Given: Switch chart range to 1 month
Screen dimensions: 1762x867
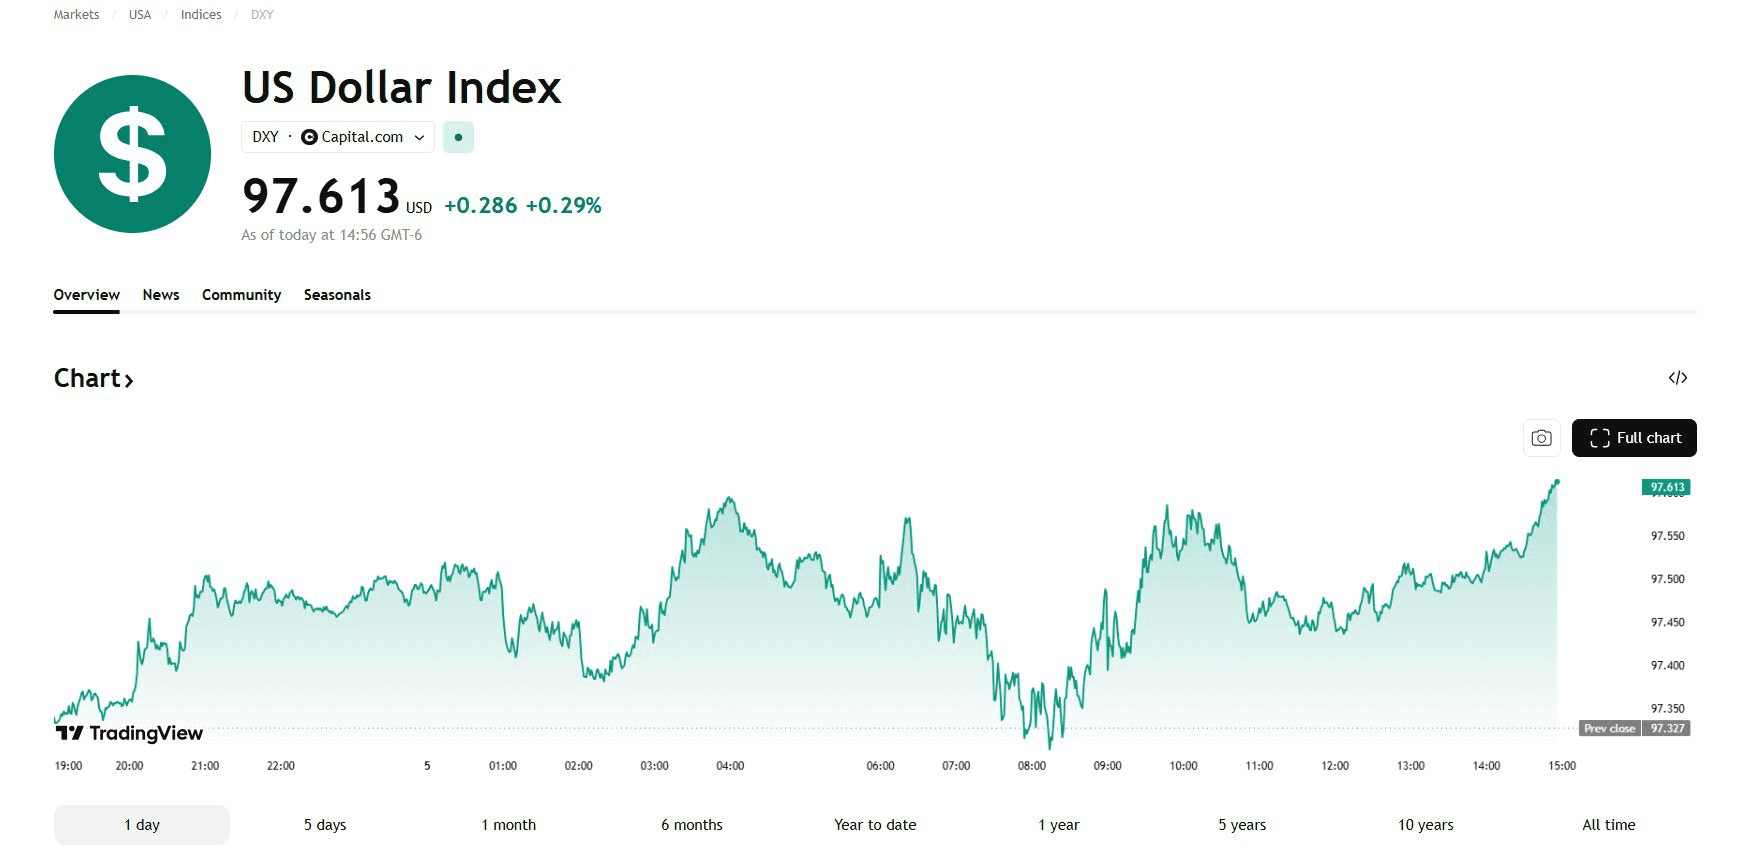Looking at the screenshot, I should tap(508, 825).
